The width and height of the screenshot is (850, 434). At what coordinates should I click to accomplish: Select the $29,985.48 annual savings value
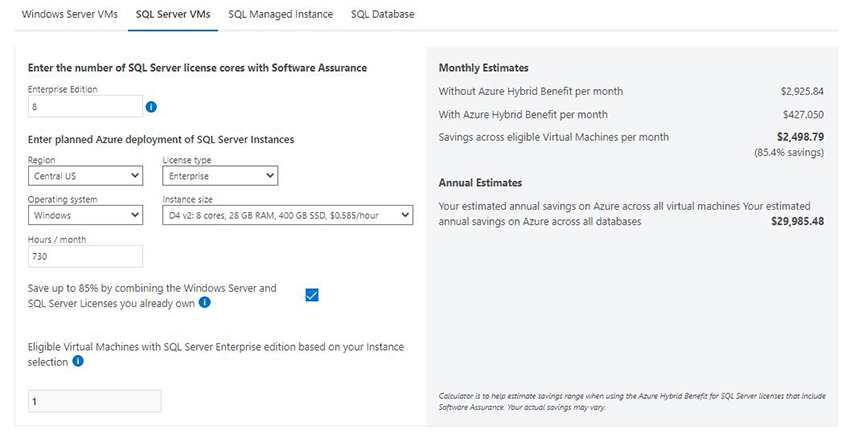coord(797,221)
